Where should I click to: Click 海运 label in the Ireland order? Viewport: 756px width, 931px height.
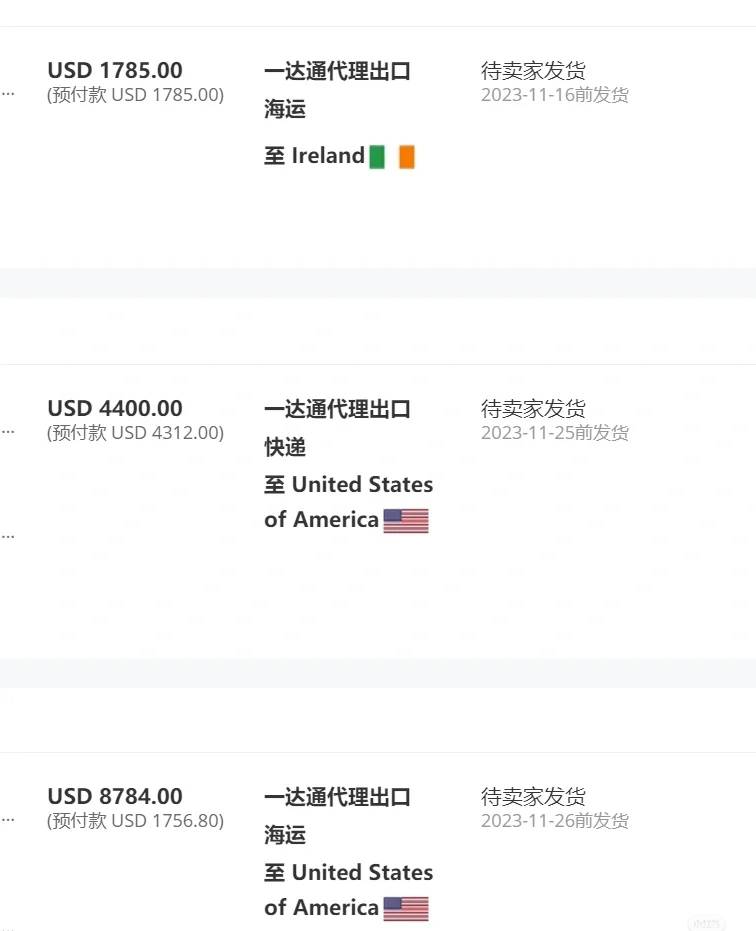click(x=285, y=109)
